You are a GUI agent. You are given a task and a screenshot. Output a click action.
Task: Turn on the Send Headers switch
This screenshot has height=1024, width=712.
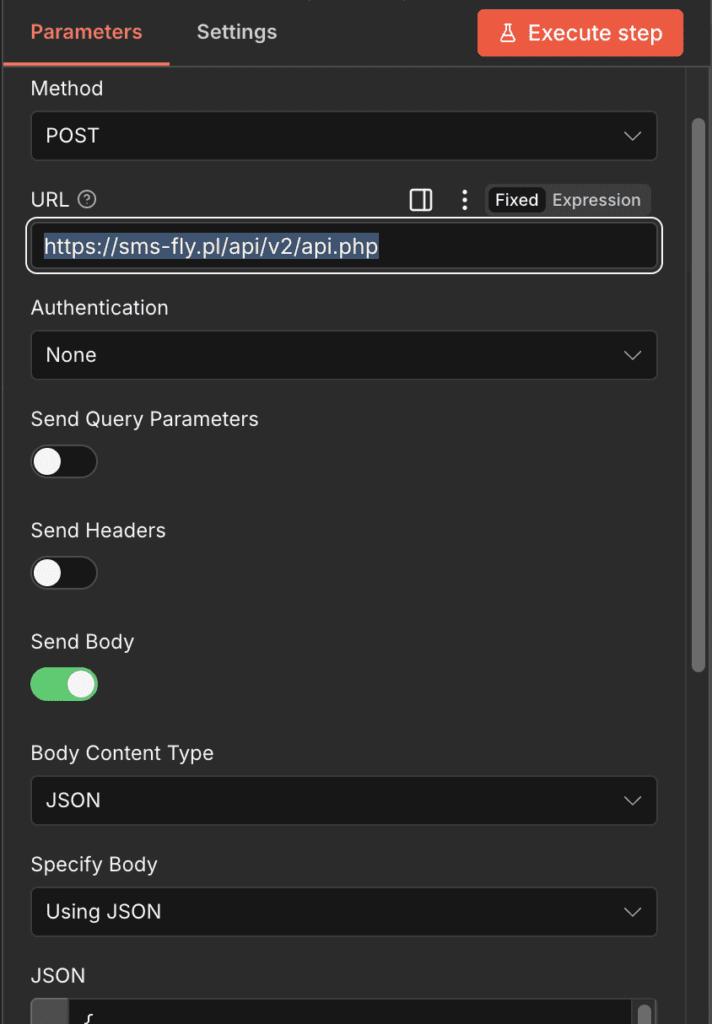[x=64, y=573]
